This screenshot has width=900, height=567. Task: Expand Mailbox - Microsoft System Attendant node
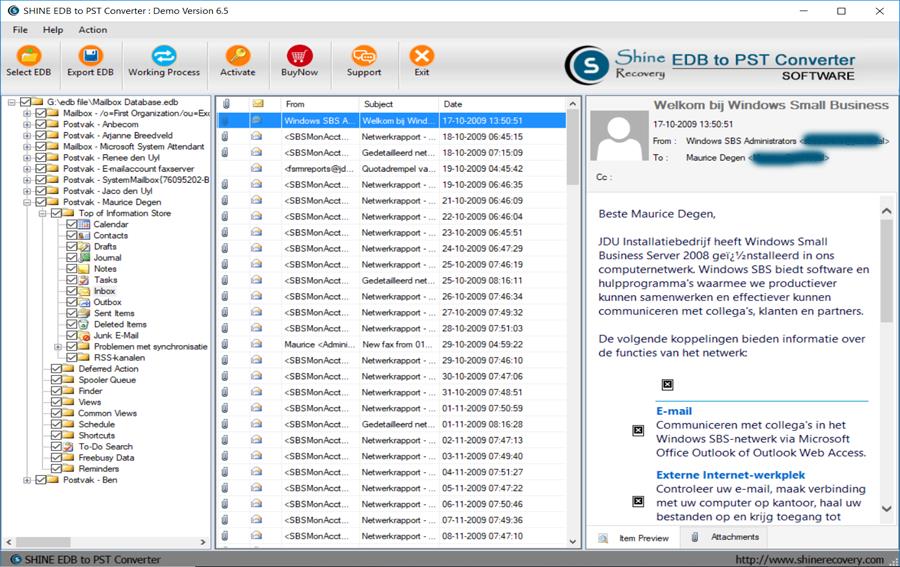click(27, 147)
